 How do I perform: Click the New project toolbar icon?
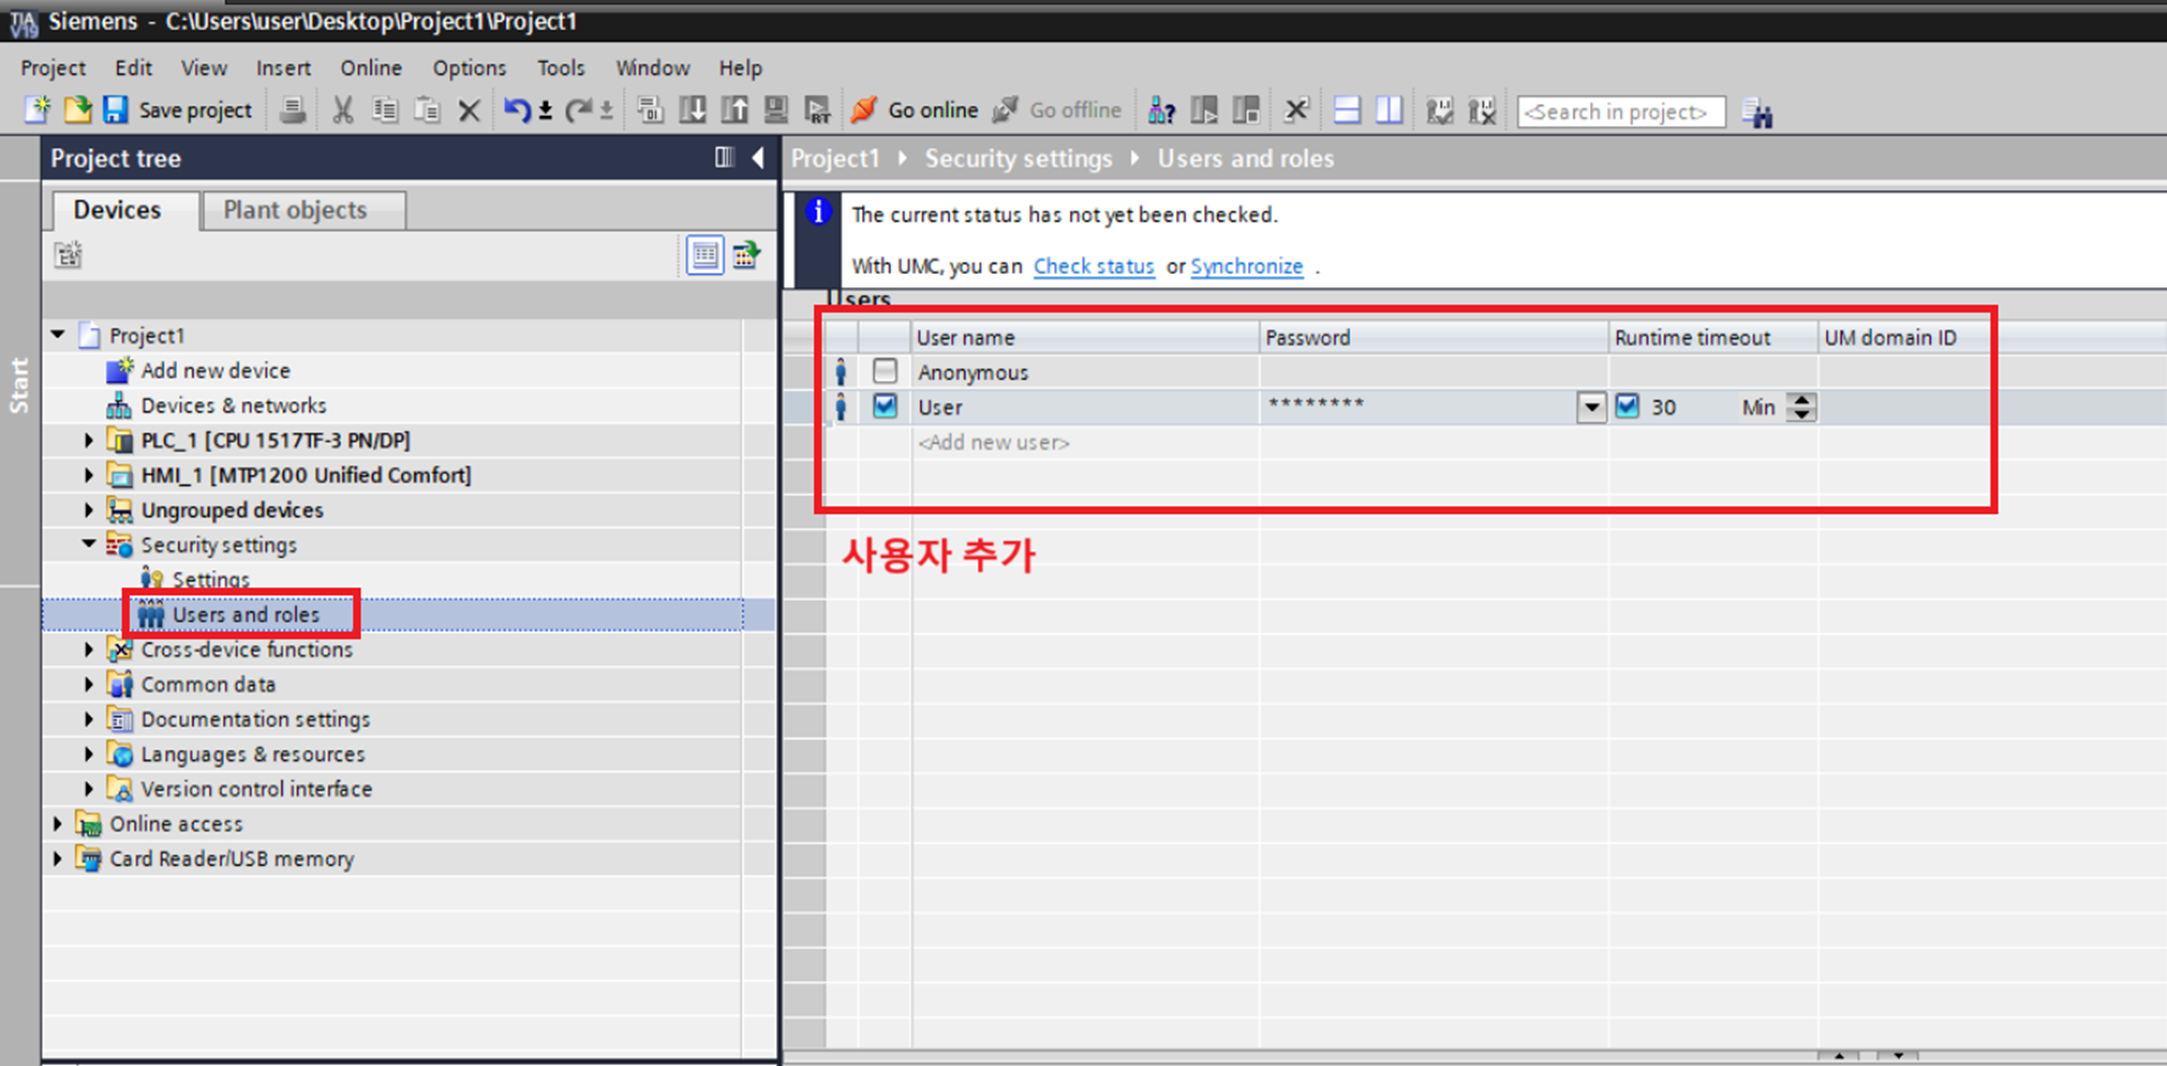[x=37, y=110]
